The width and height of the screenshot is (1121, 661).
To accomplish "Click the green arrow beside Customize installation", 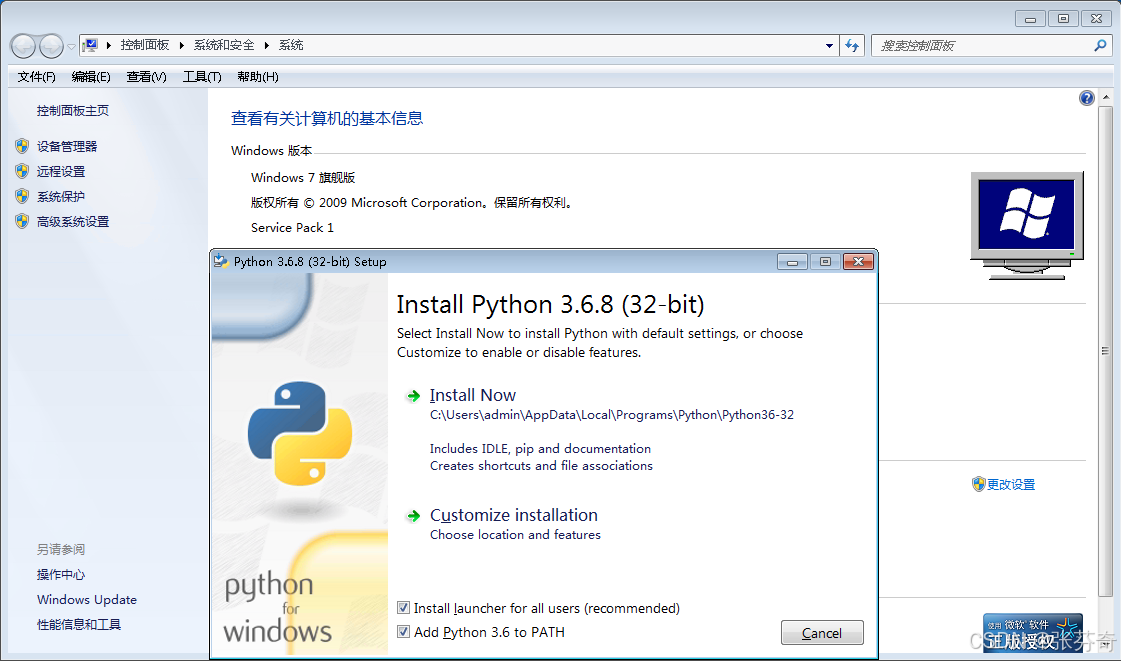I will (413, 516).
